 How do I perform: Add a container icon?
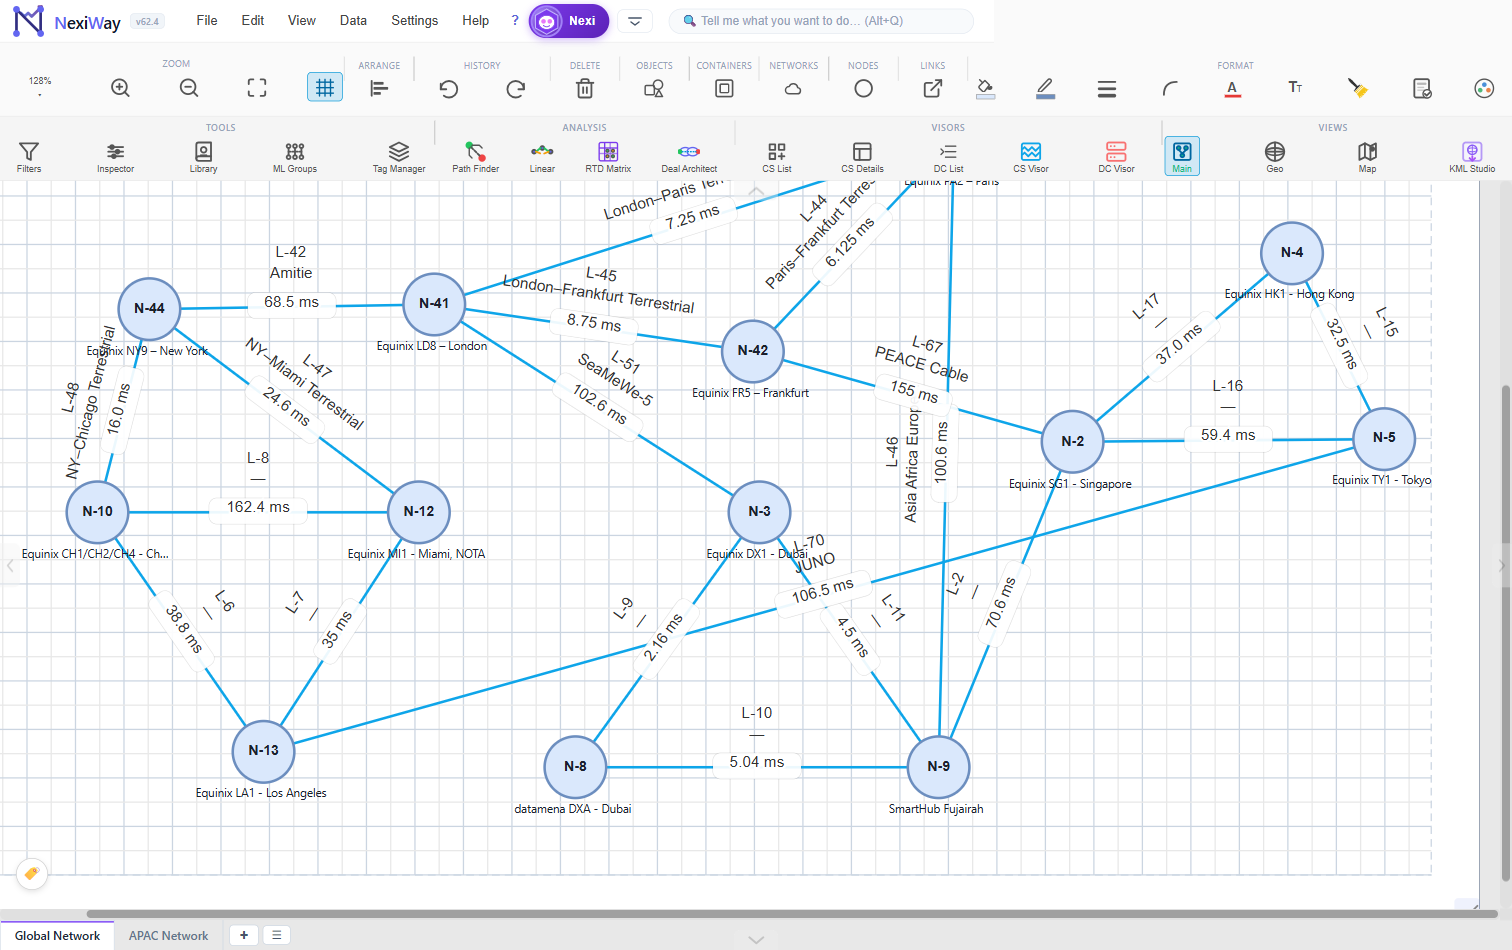[x=724, y=88]
